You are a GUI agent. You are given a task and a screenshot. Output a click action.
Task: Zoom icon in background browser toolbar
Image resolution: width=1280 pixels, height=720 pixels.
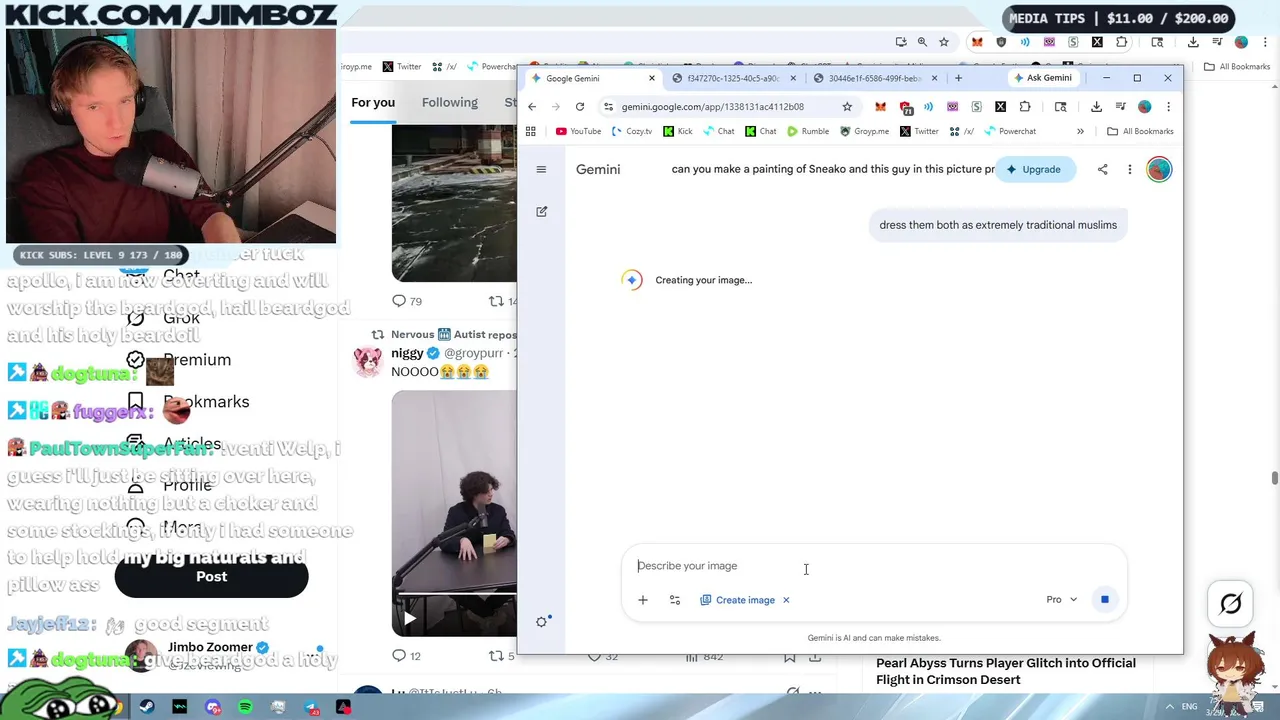[922, 42]
